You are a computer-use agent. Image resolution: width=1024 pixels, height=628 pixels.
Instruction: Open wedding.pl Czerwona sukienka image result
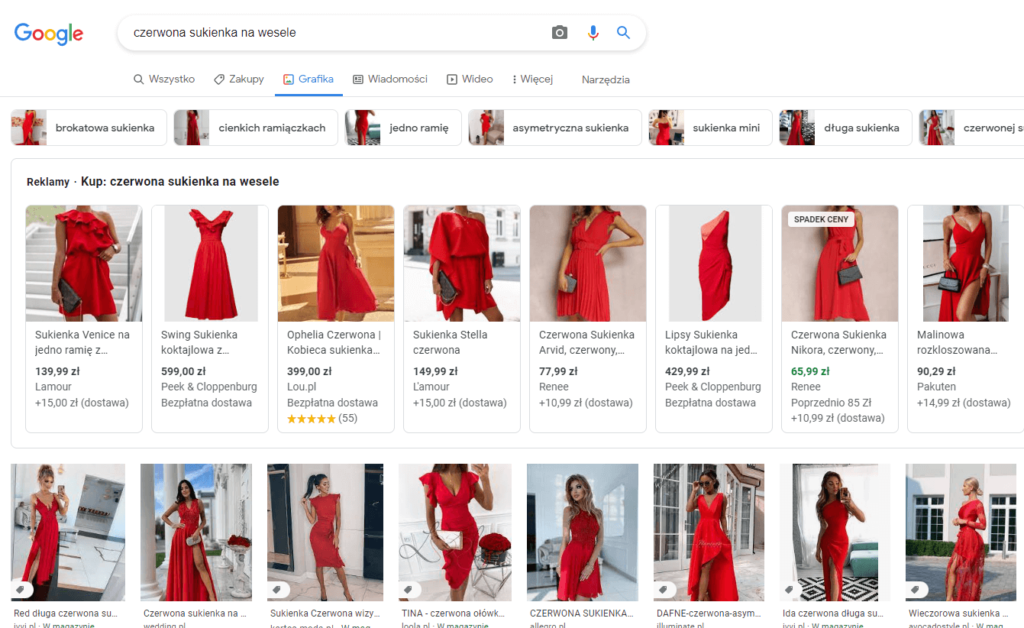196,532
